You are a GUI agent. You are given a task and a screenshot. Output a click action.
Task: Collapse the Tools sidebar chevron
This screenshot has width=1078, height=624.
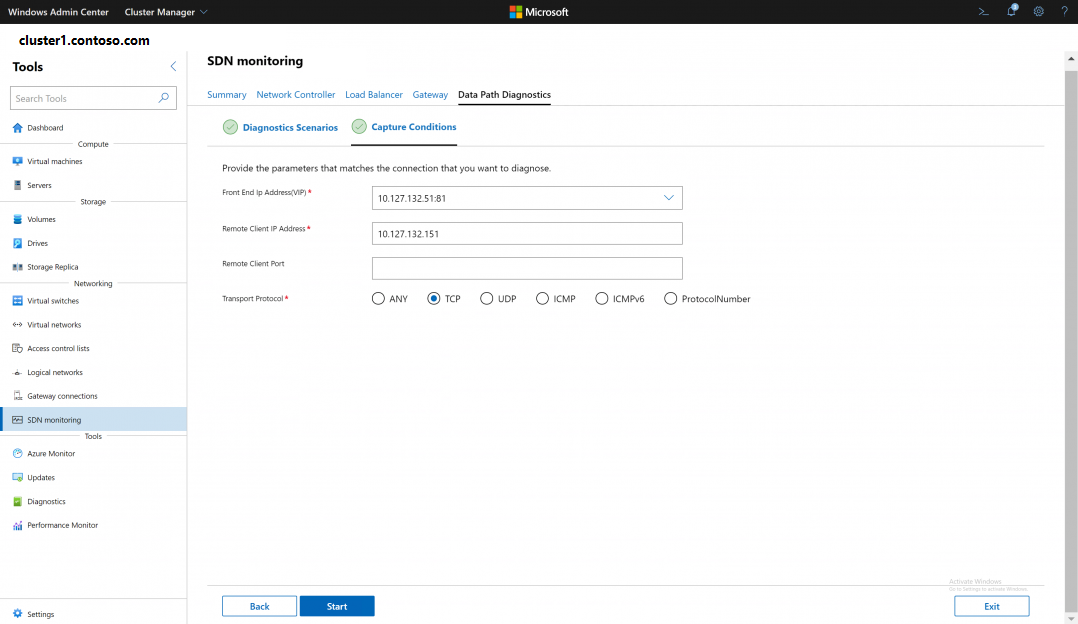(173, 67)
